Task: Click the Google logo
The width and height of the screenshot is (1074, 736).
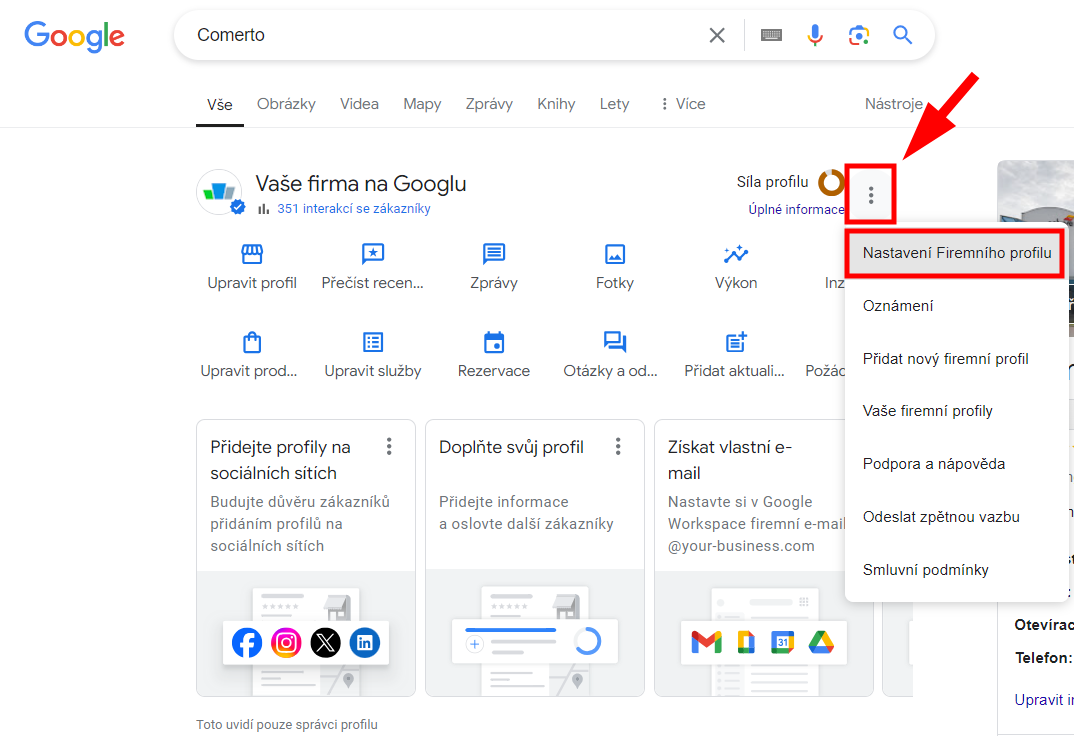Action: click(x=75, y=36)
